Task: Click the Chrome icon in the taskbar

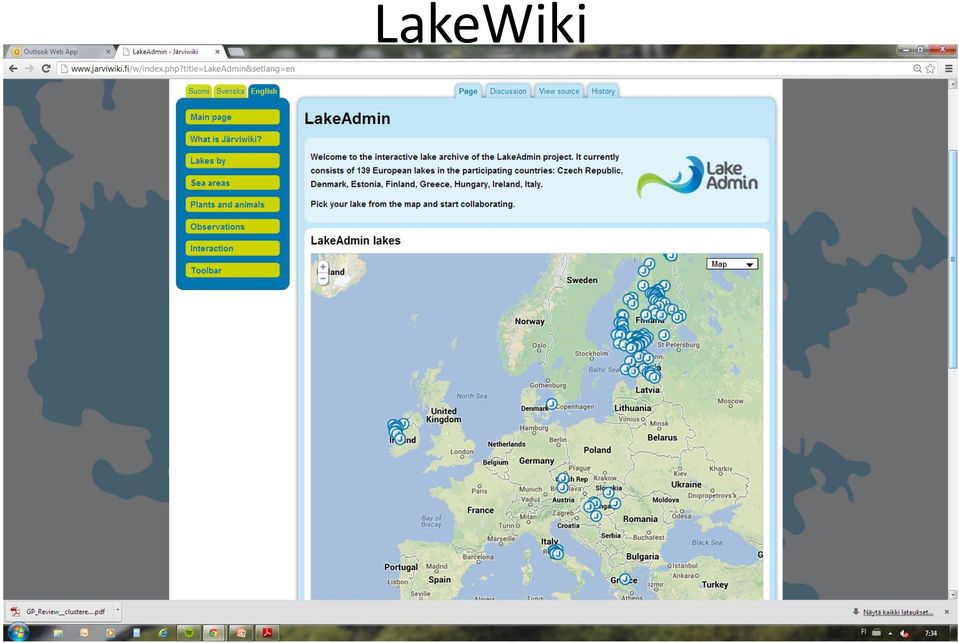Action: (x=213, y=633)
